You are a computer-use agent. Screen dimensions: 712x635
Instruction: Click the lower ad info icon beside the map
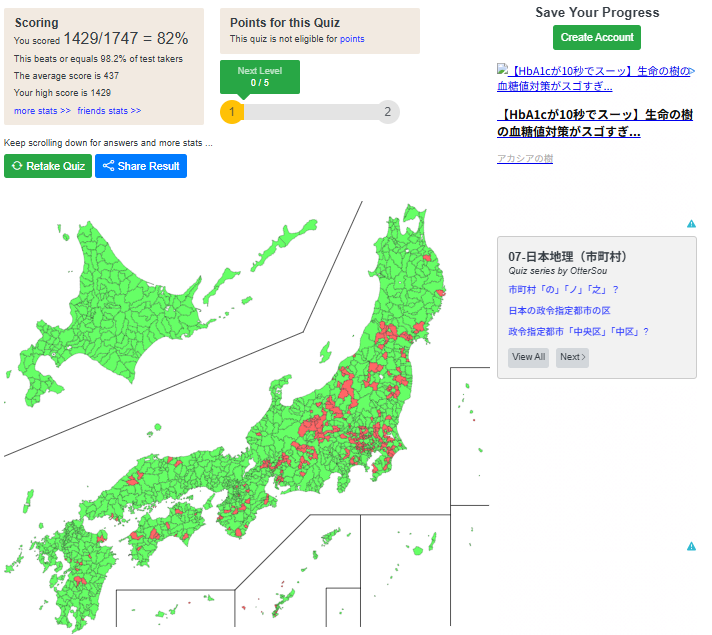(x=691, y=546)
